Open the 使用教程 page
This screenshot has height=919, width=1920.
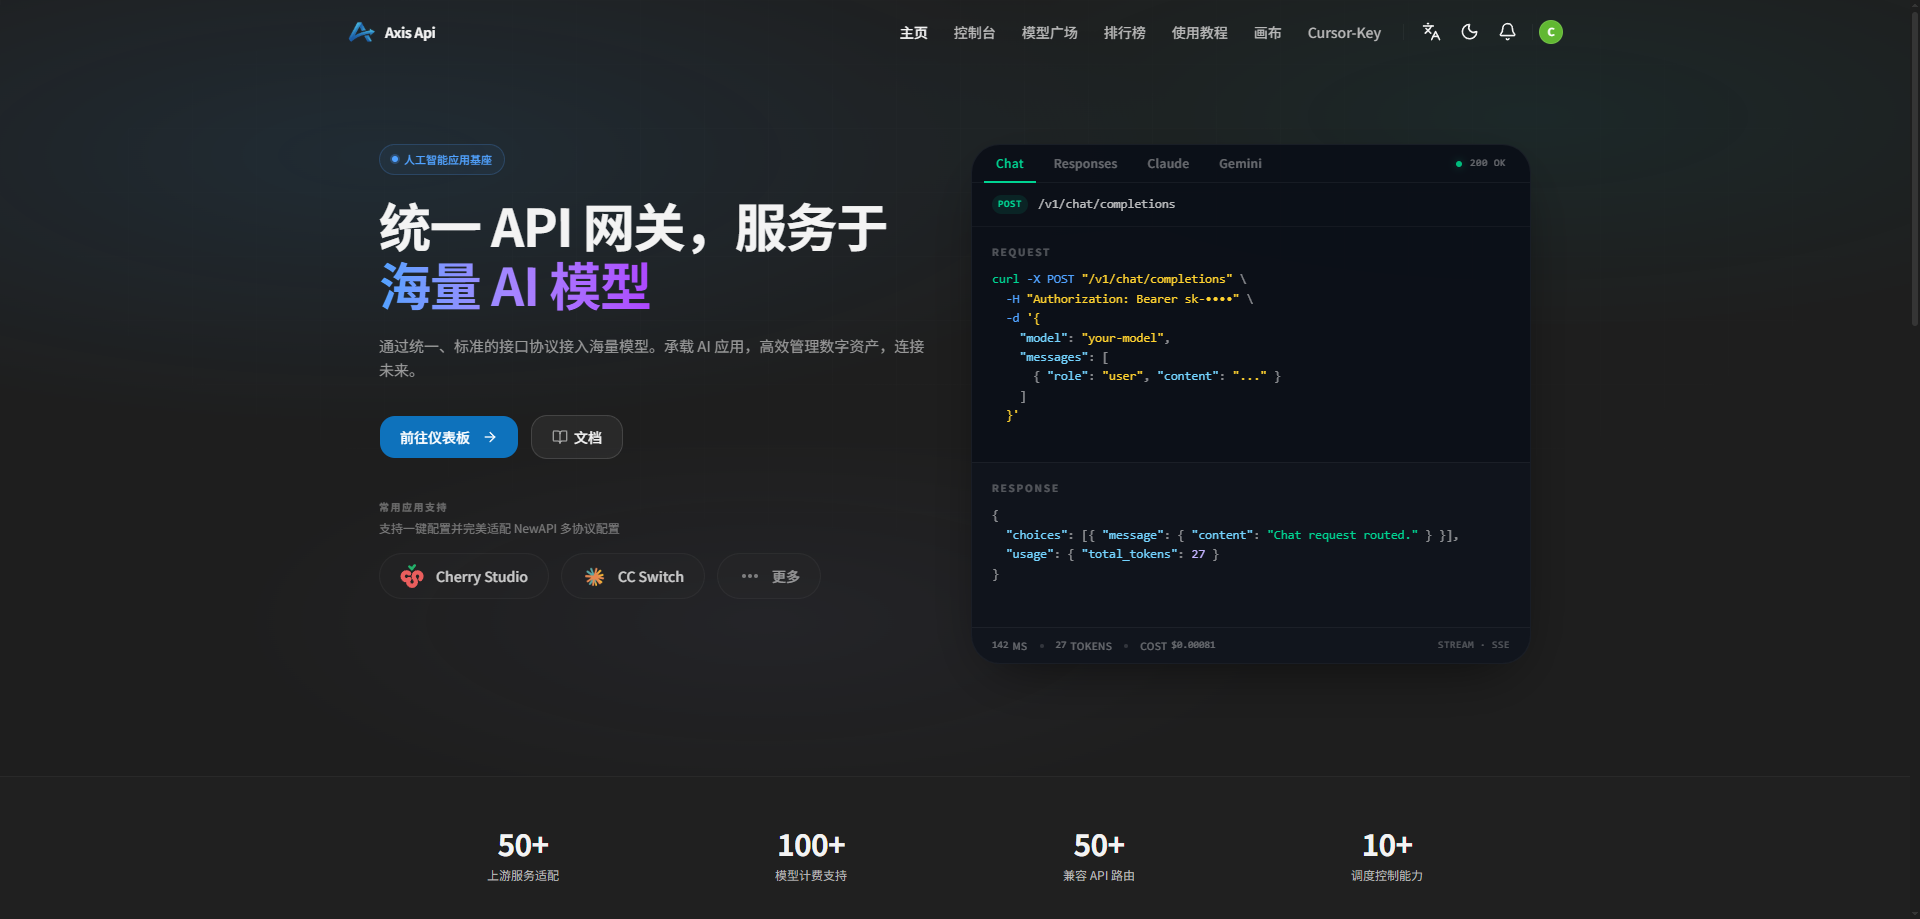click(1199, 33)
